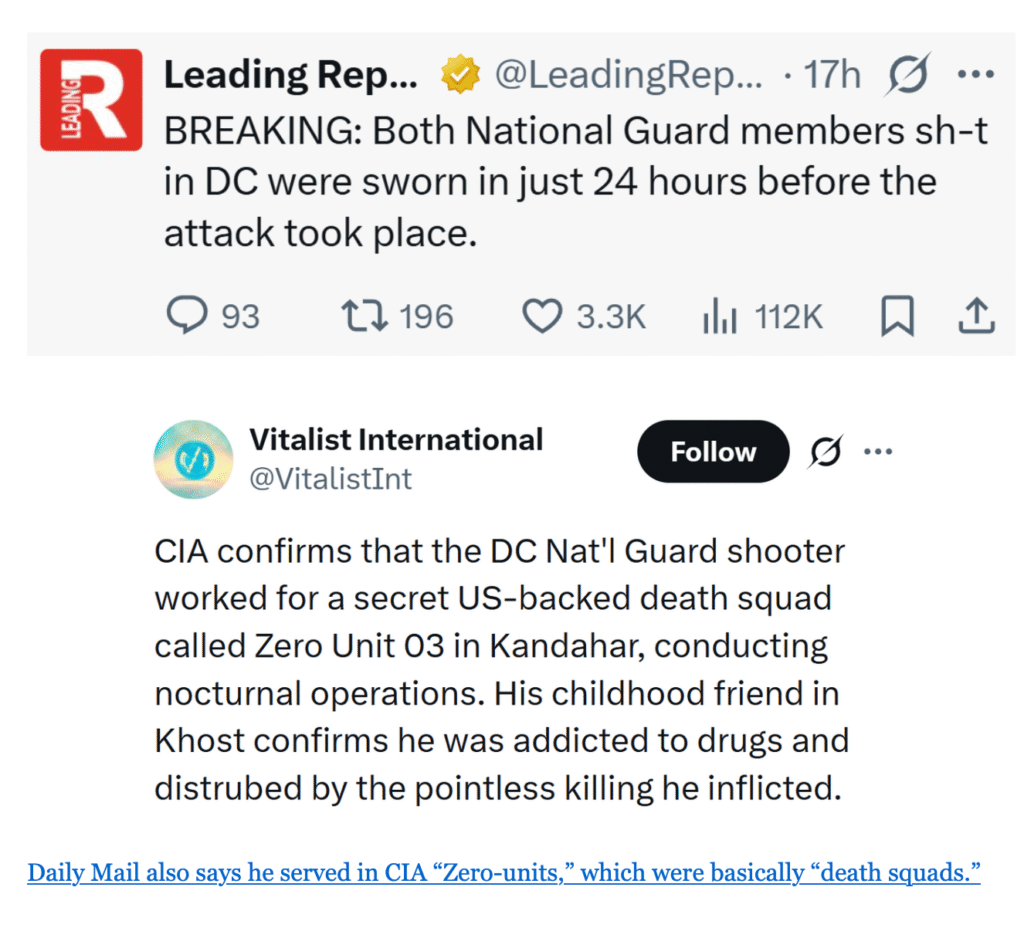Click the share upload icon
1024x928 pixels.
(x=976, y=317)
